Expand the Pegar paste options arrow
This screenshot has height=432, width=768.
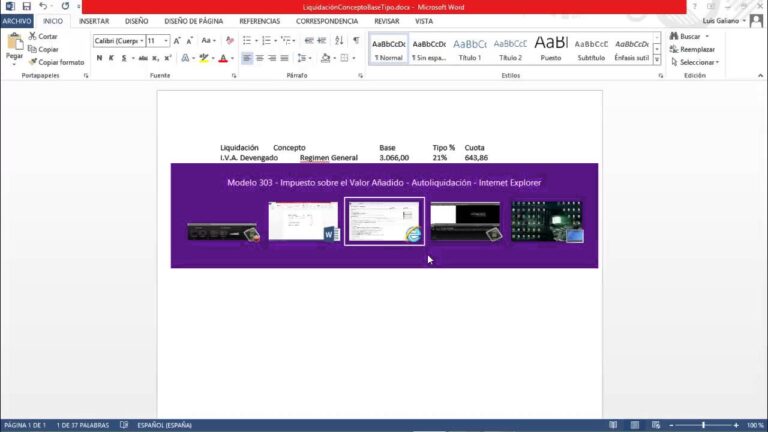pos(14,65)
